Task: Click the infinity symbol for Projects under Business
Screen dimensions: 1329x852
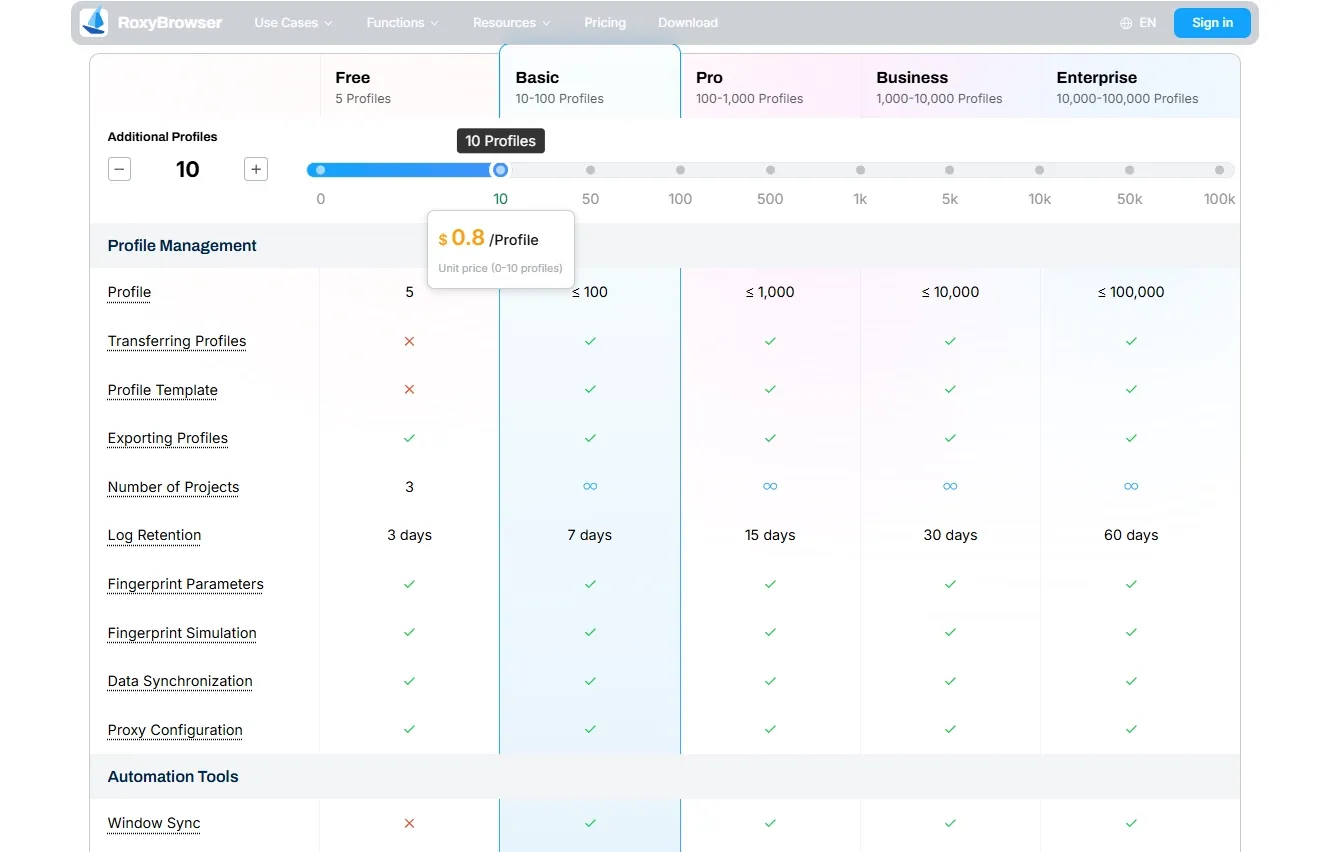Action: point(950,486)
